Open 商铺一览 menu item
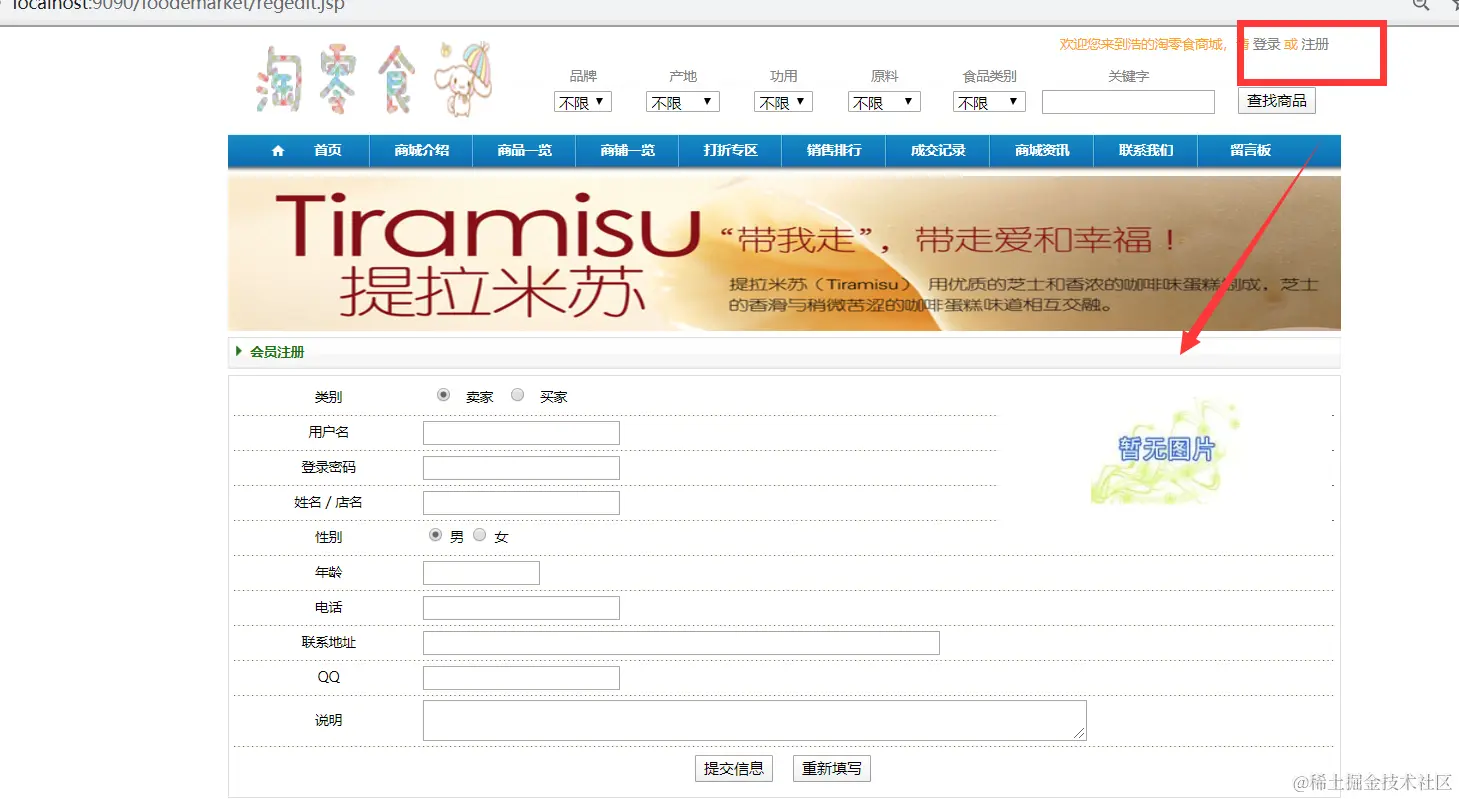Image resolution: width=1459 pixels, height=799 pixels. point(628,151)
